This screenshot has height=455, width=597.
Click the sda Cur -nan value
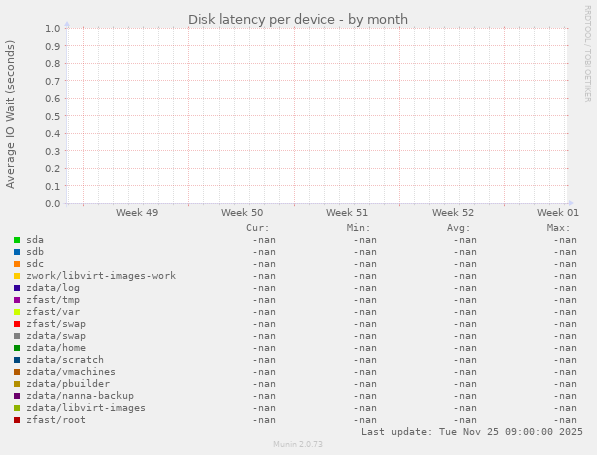[264, 240]
